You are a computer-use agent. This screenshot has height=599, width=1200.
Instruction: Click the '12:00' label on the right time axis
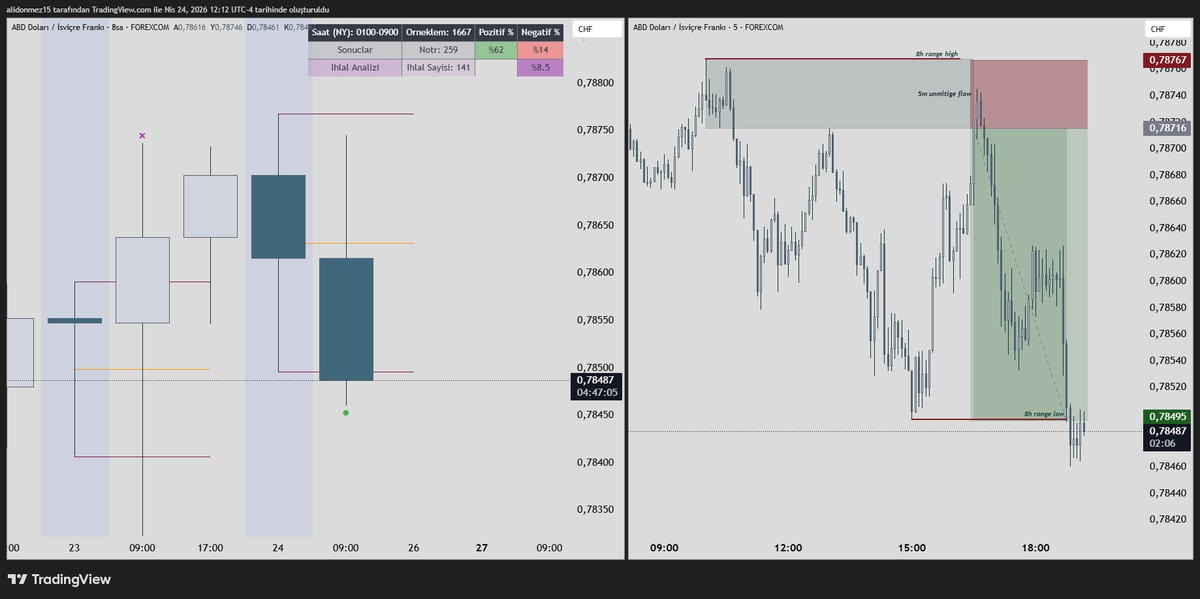(788, 548)
